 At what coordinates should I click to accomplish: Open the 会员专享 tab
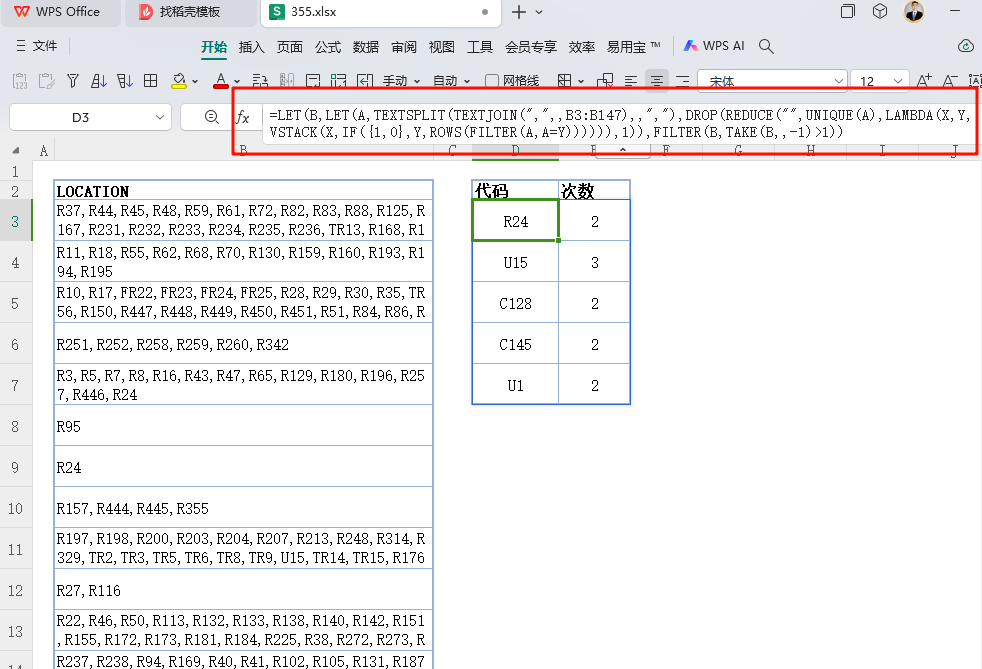[530, 47]
